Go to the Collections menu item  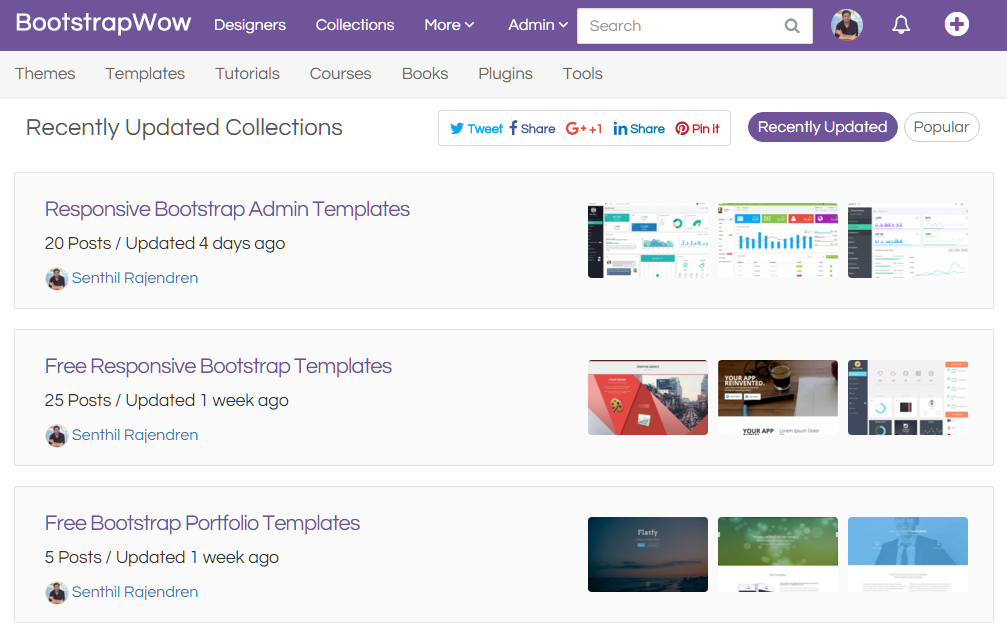click(354, 25)
